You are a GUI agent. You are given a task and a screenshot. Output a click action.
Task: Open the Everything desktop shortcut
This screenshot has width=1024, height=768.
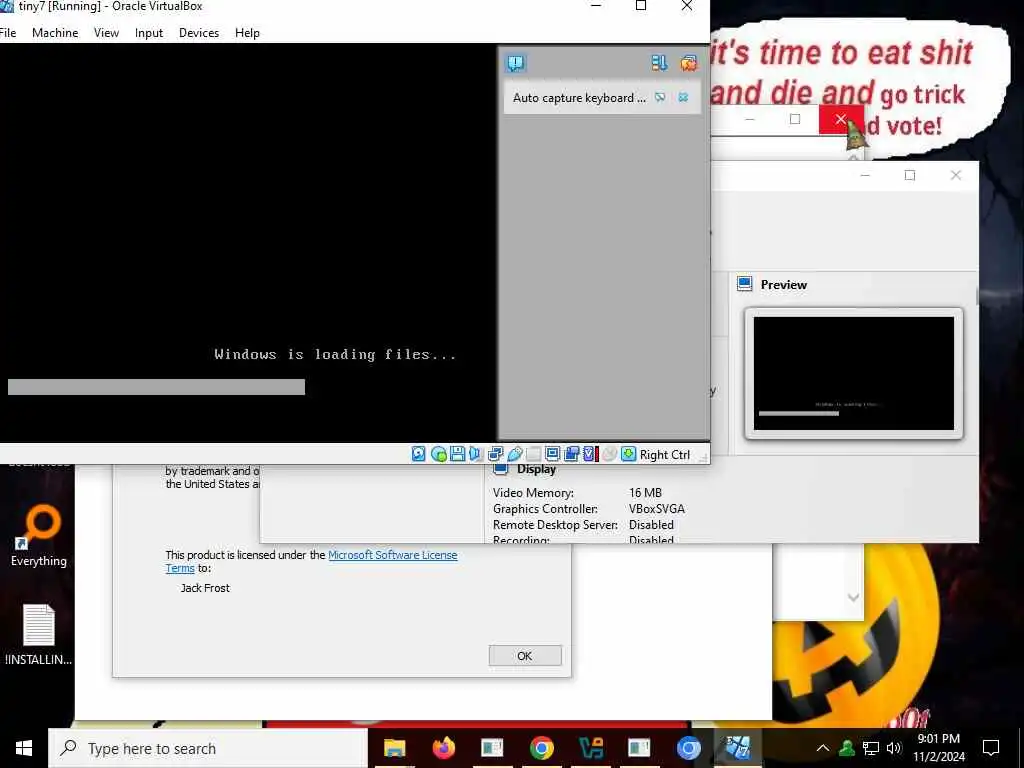click(x=39, y=536)
